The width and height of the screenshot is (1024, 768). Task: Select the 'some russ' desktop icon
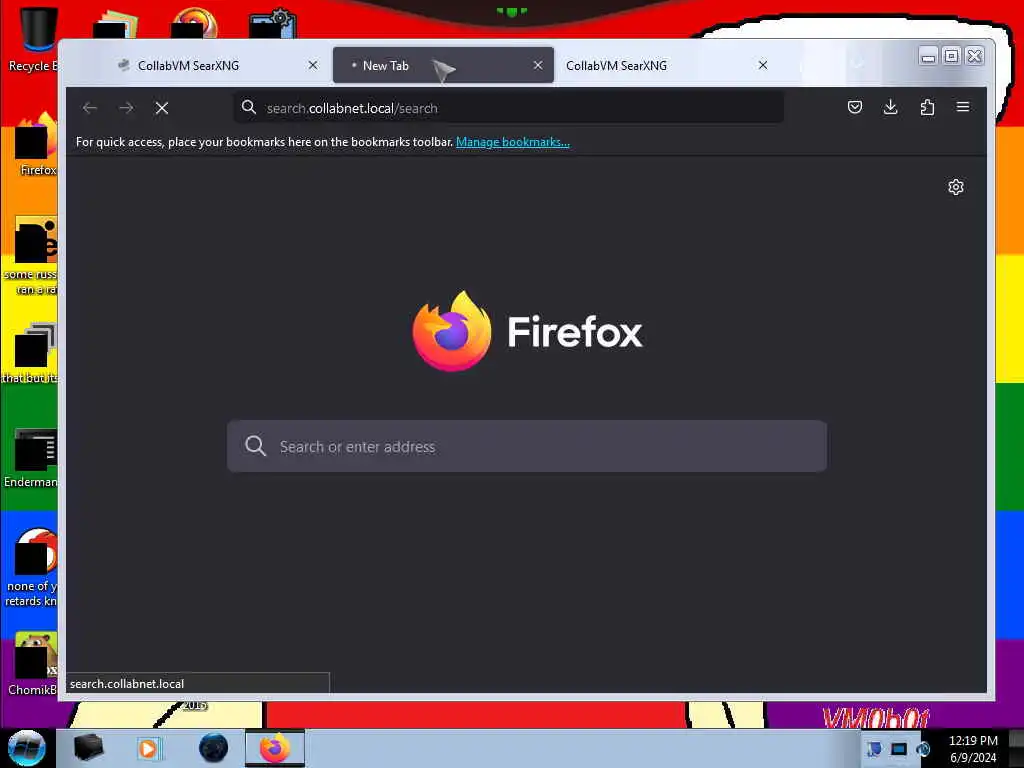pyautogui.click(x=31, y=256)
